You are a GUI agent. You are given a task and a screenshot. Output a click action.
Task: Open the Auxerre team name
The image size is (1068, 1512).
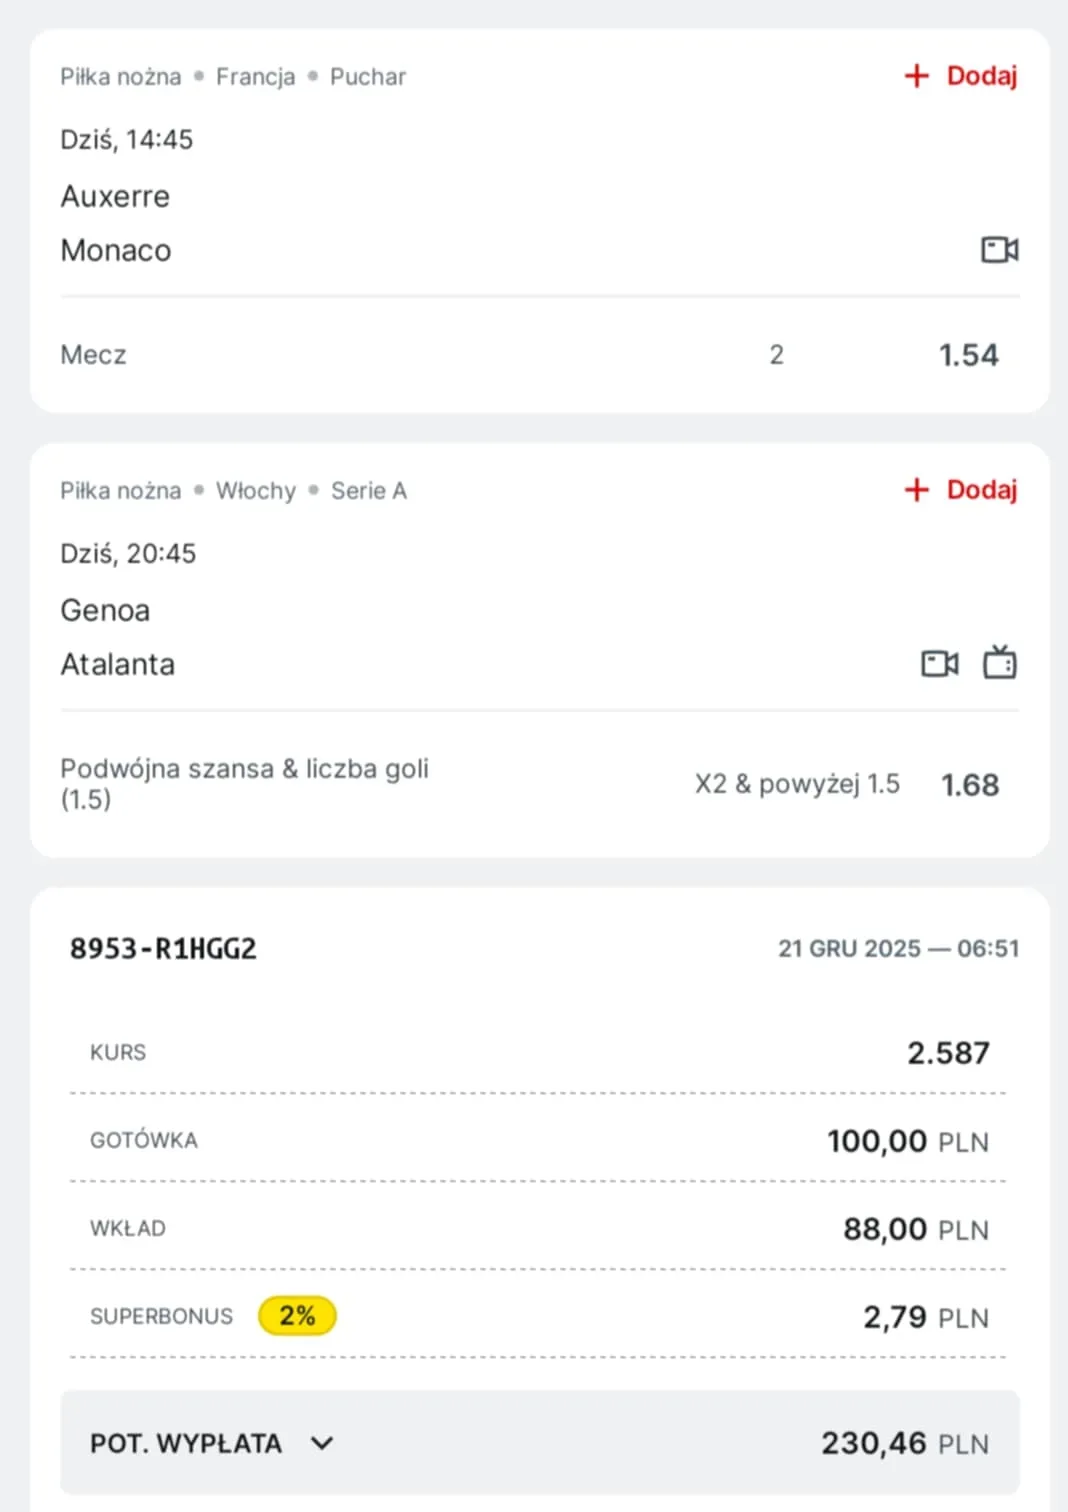coord(115,196)
